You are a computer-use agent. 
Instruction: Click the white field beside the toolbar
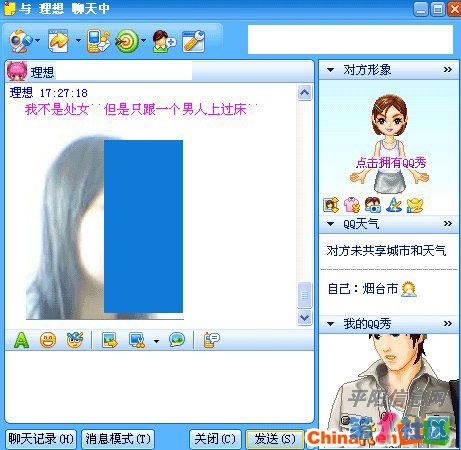click(x=350, y=39)
